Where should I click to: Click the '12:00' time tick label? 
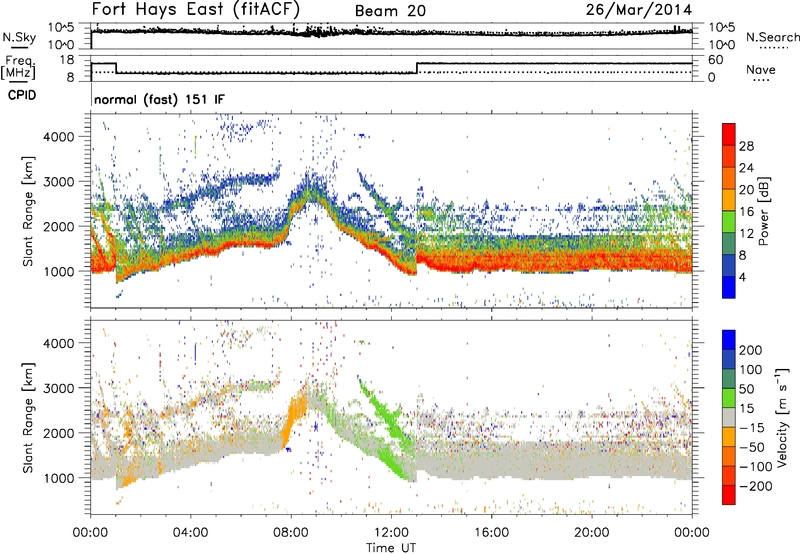pyautogui.click(x=391, y=533)
